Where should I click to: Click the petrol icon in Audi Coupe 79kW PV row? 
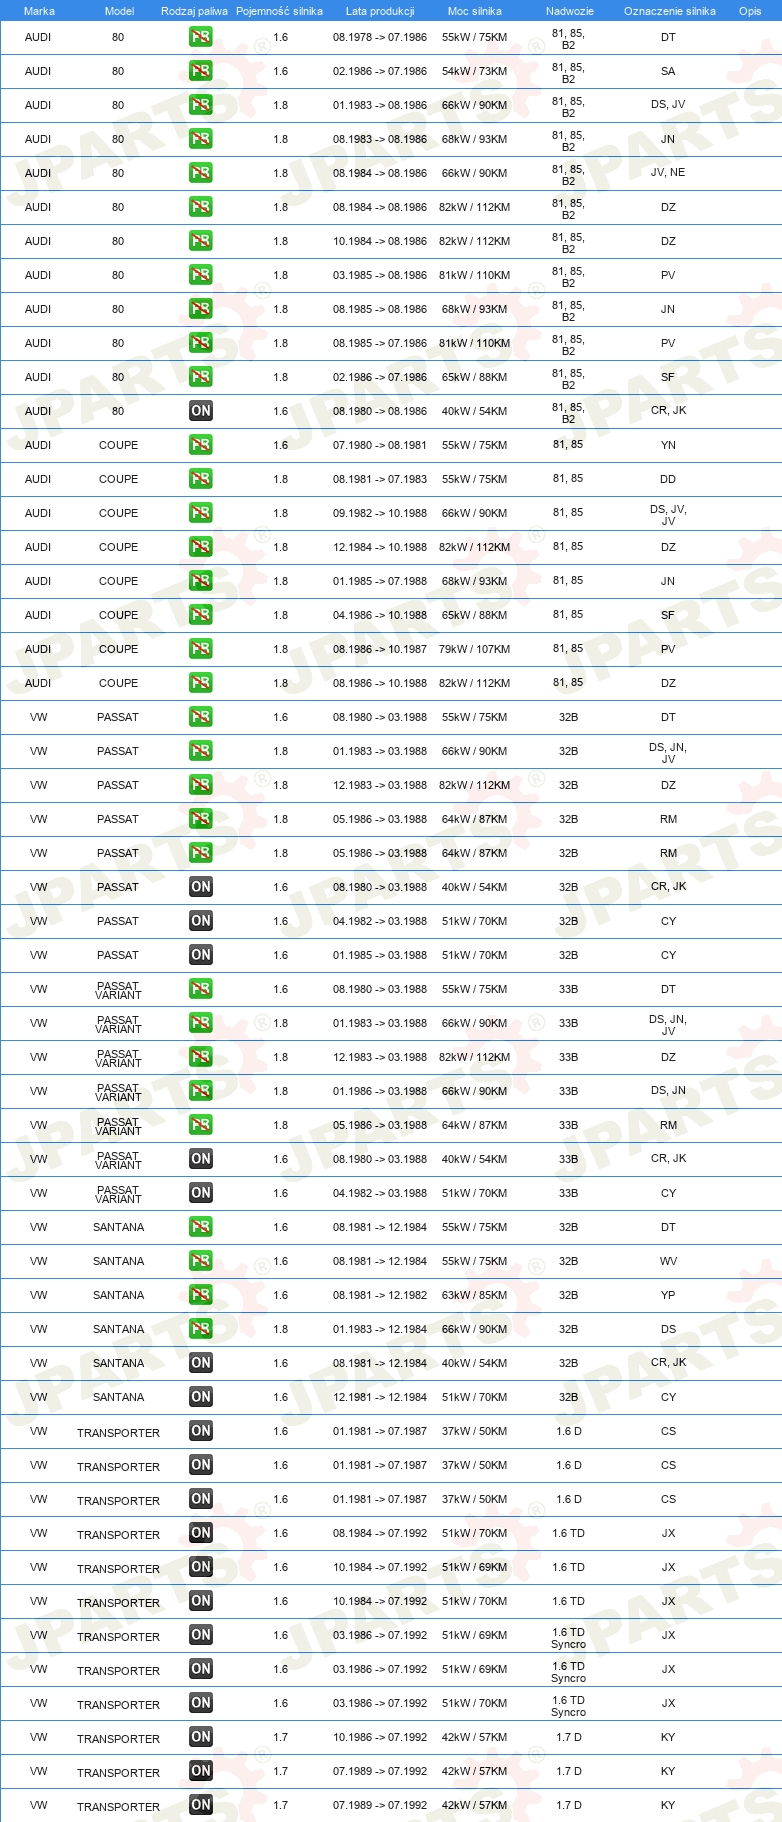[x=201, y=649]
